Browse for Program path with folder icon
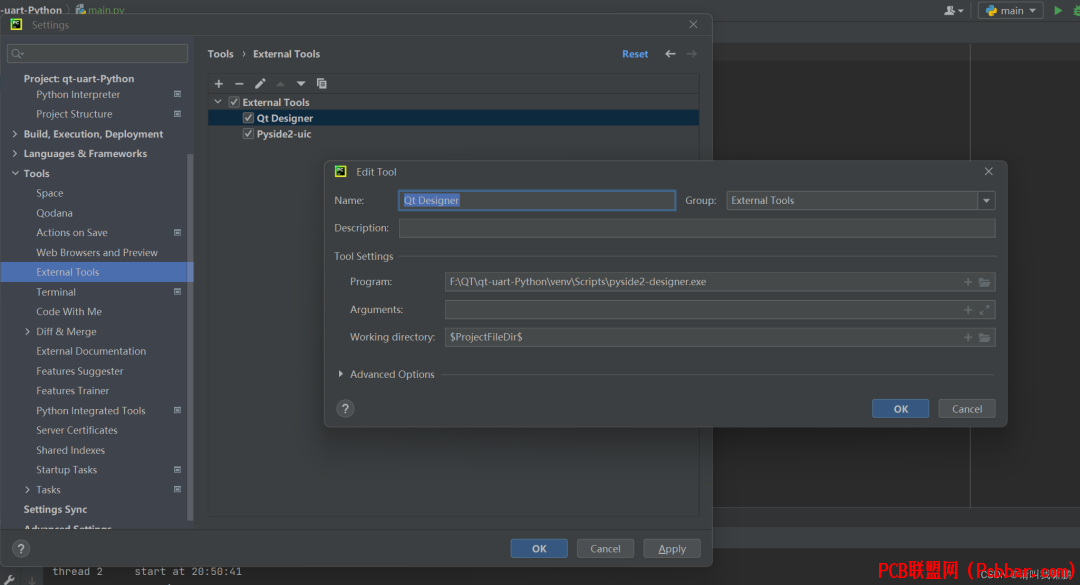The height and width of the screenshot is (585, 1080). coord(985,282)
